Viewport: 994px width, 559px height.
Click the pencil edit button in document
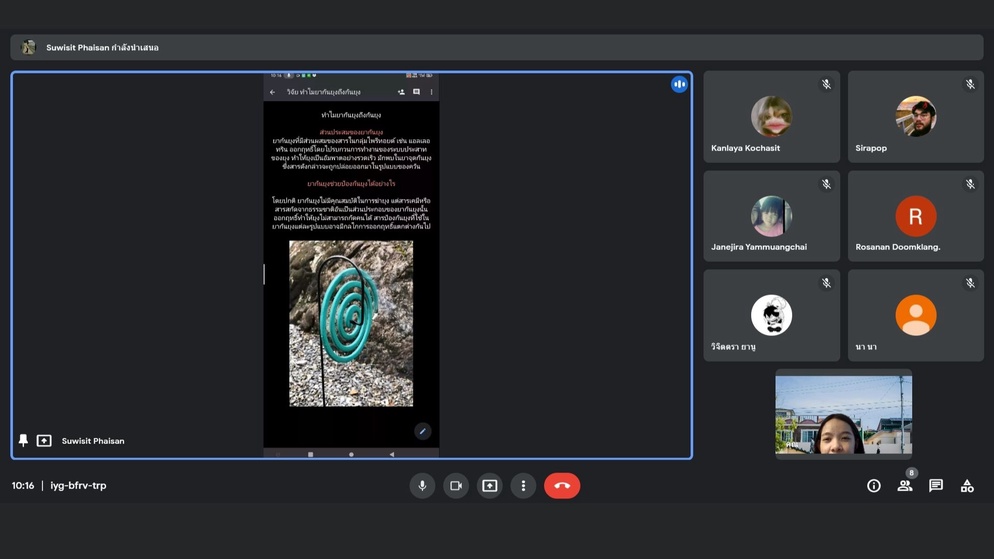422,432
